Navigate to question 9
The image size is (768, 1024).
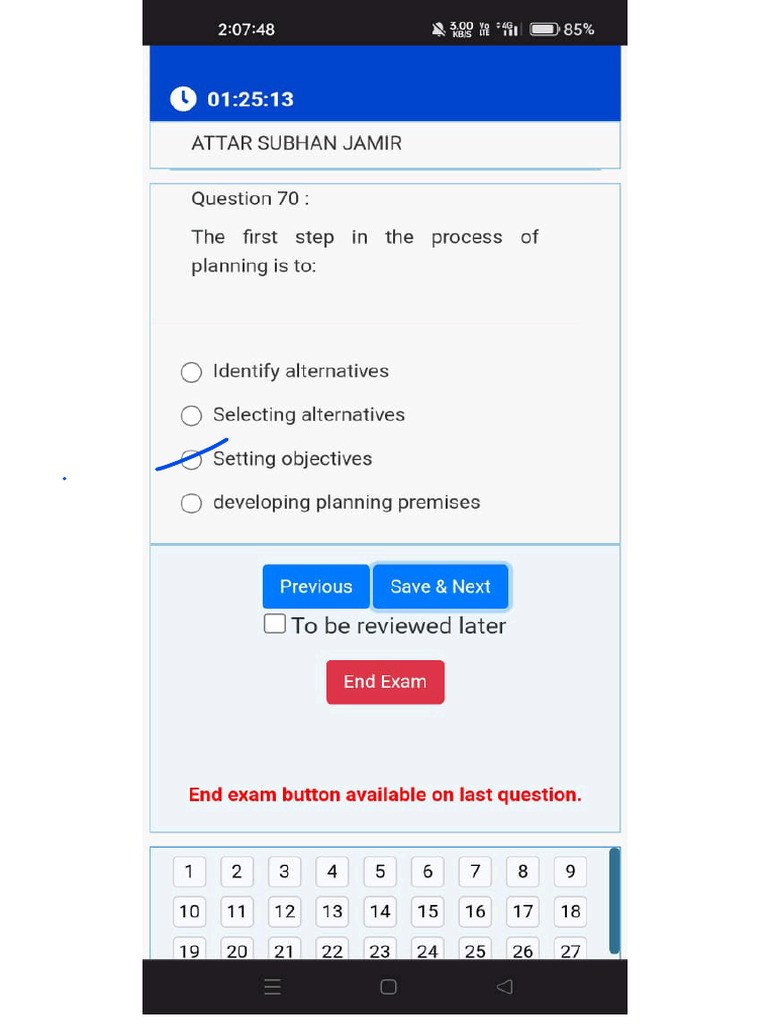[571, 872]
